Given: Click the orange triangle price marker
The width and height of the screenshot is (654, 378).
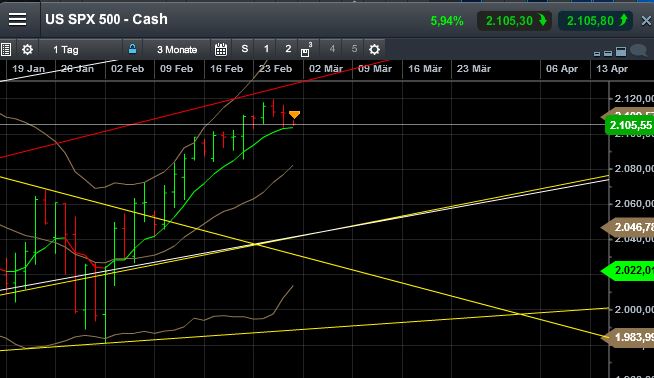Looking at the screenshot, I should tap(294, 115).
